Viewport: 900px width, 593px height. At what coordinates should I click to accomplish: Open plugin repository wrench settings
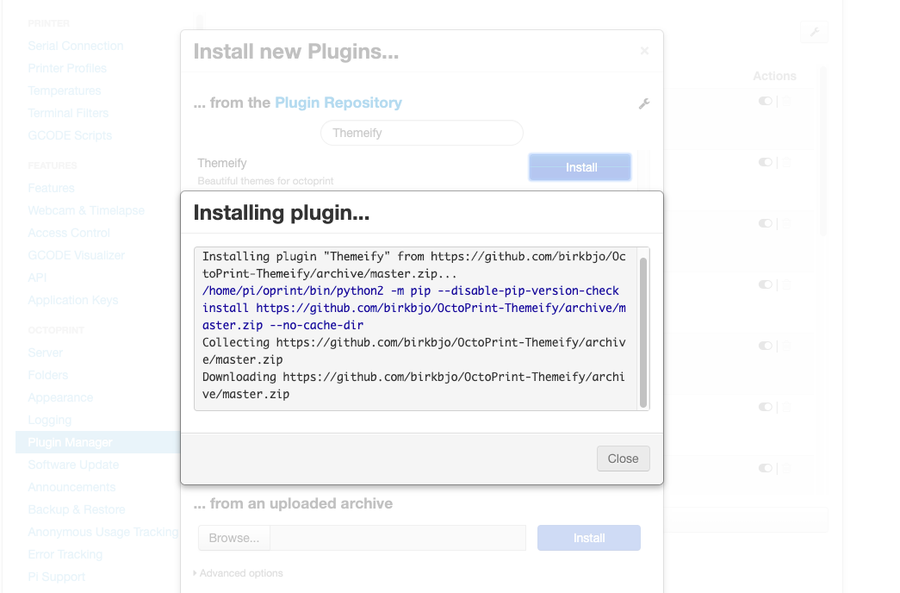point(644,104)
